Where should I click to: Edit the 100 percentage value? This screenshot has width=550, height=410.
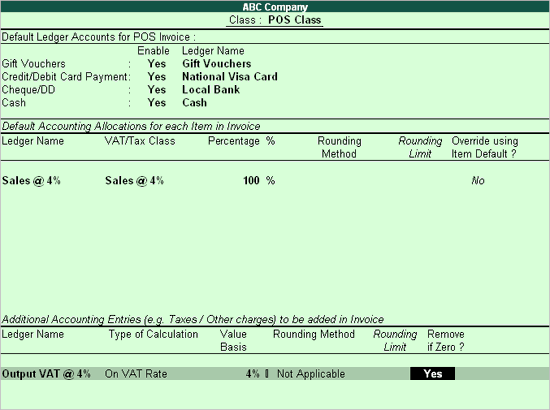pyautogui.click(x=251, y=180)
